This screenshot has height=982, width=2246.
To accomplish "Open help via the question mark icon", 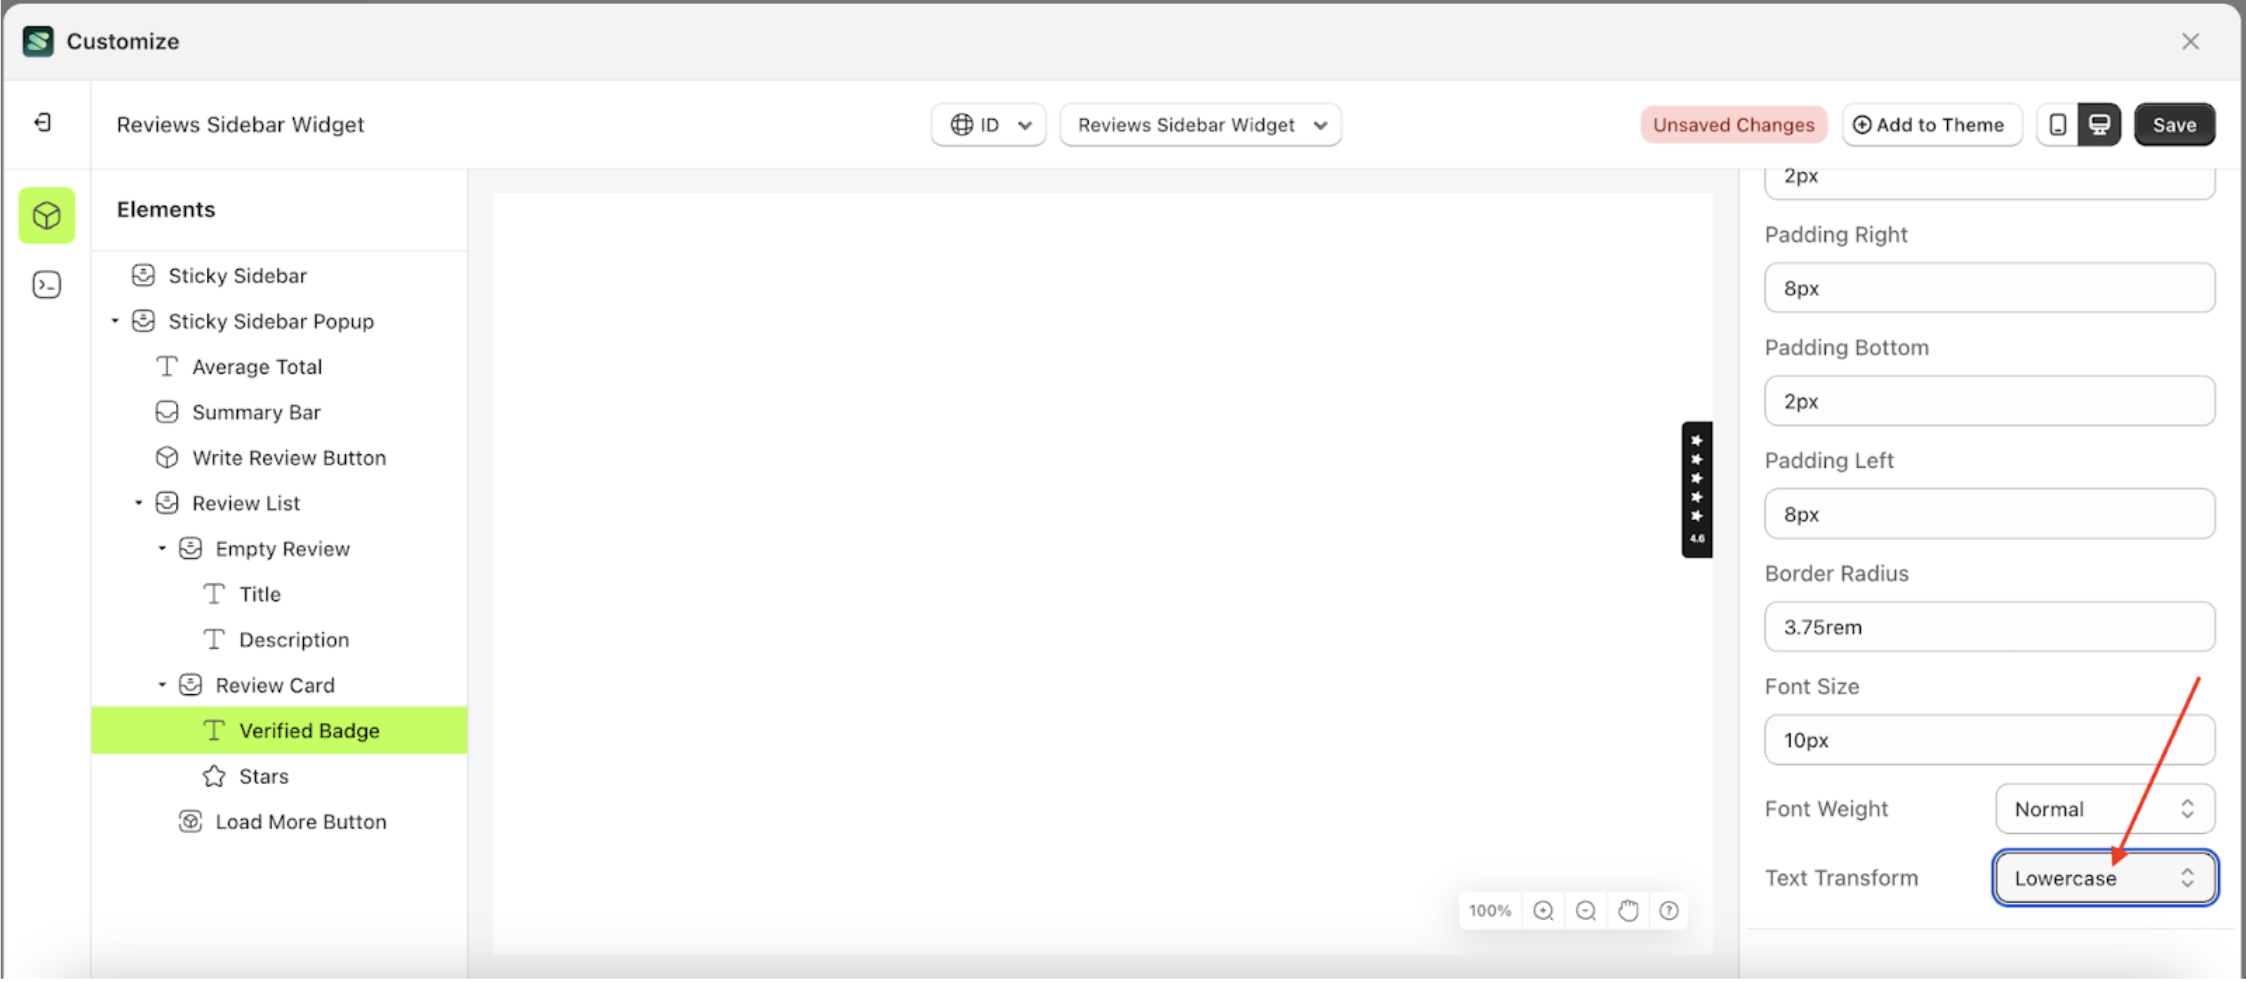I will pyautogui.click(x=1669, y=910).
